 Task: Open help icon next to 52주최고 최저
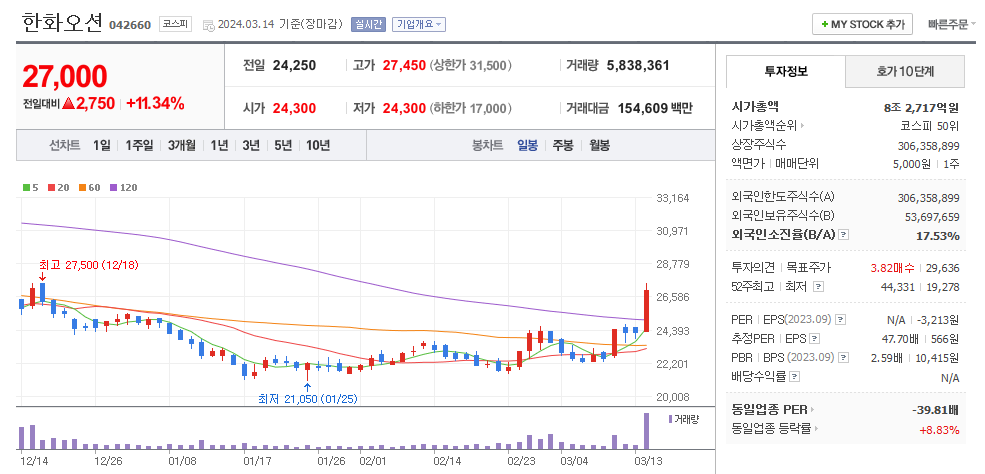click(818, 287)
